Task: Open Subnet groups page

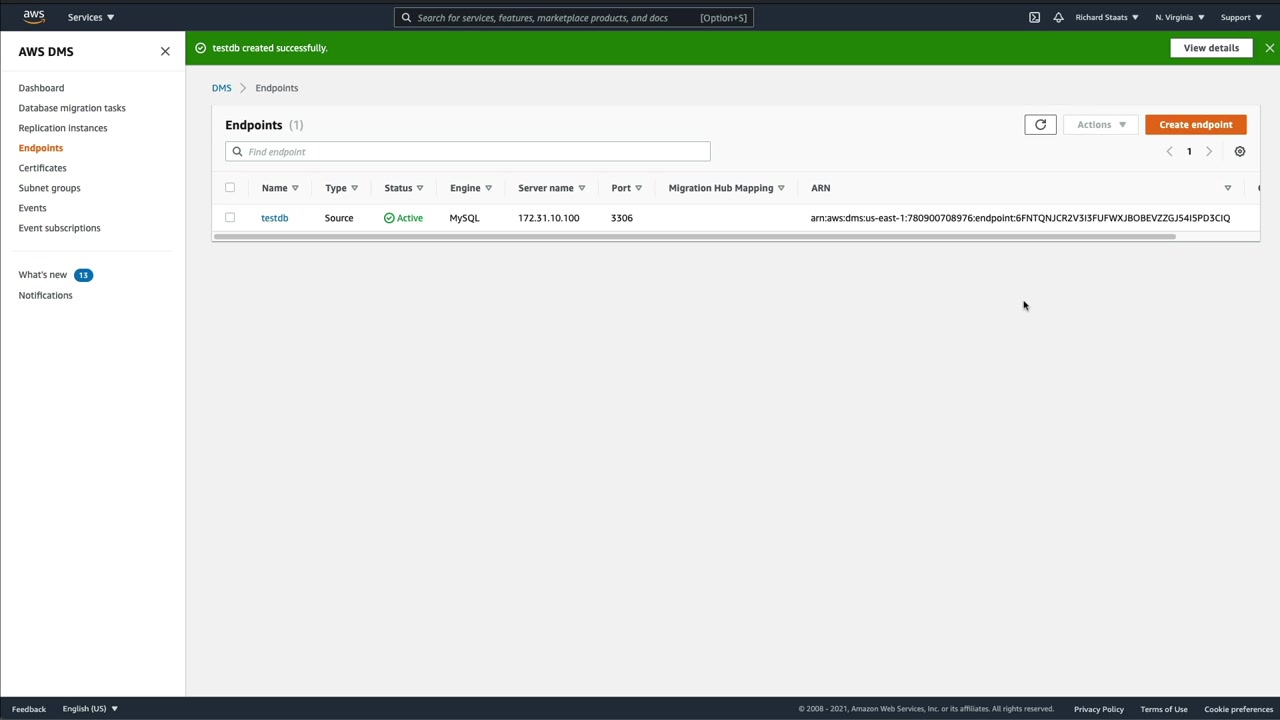Action: (49, 188)
